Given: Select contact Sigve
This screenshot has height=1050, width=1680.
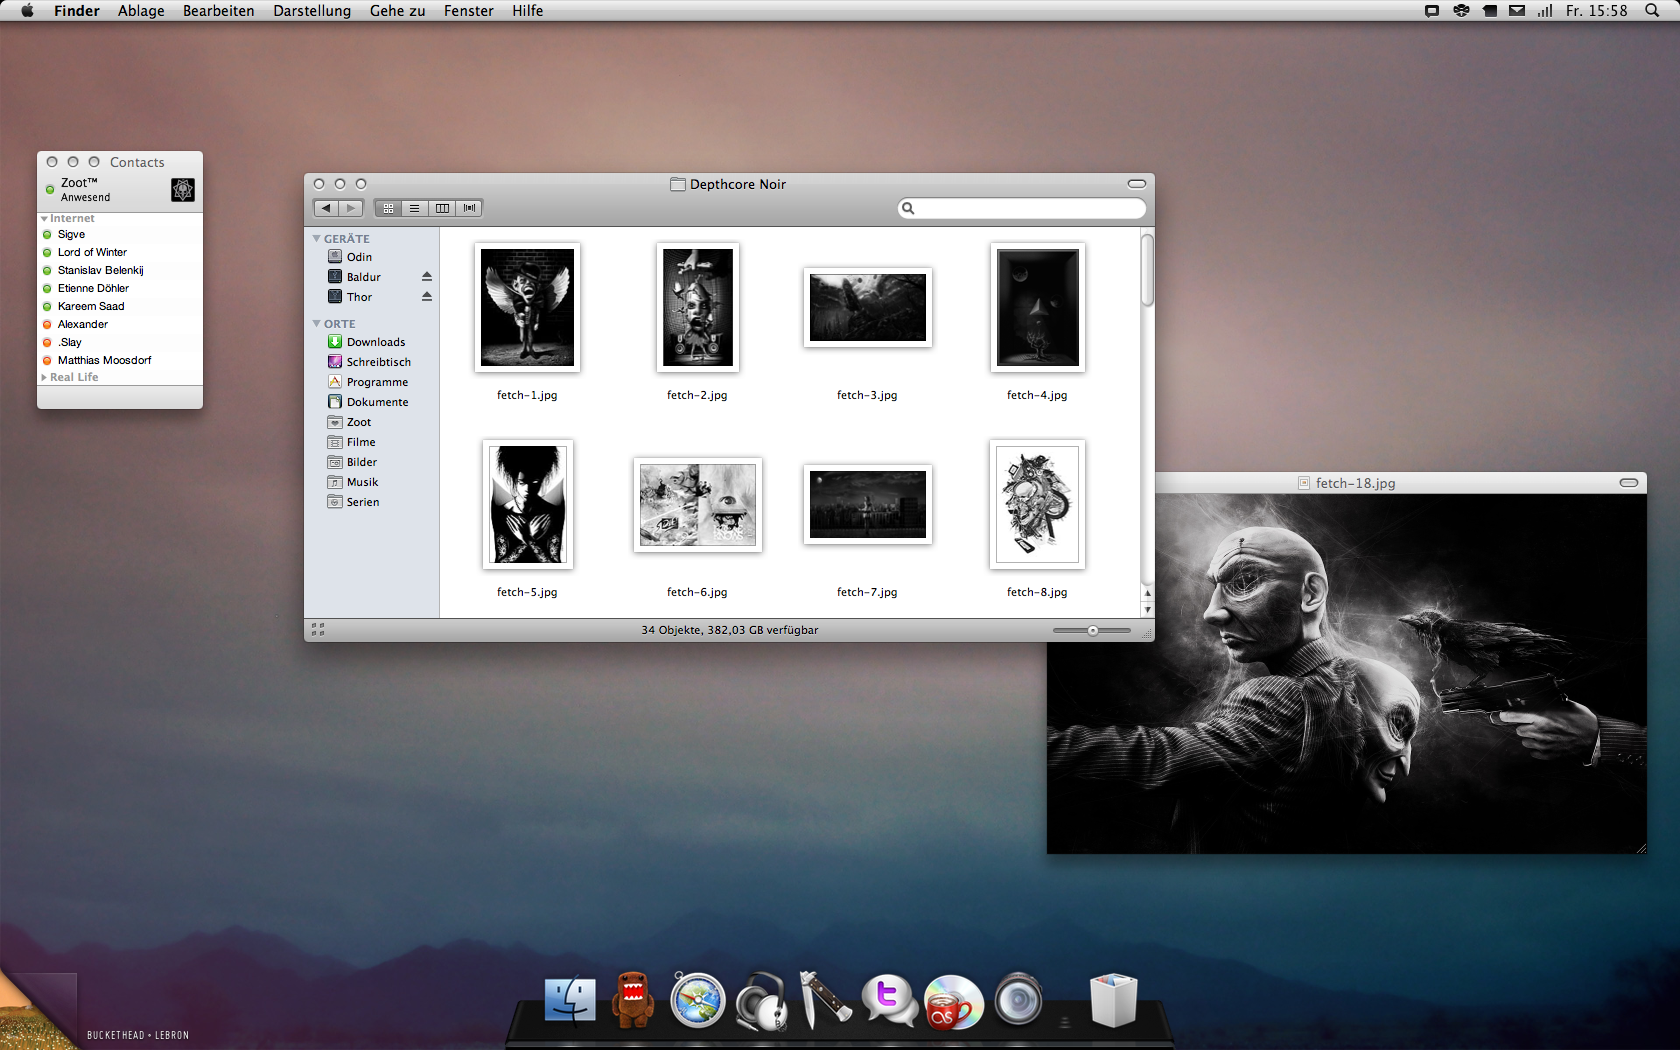Looking at the screenshot, I should click(x=71, y=234).
